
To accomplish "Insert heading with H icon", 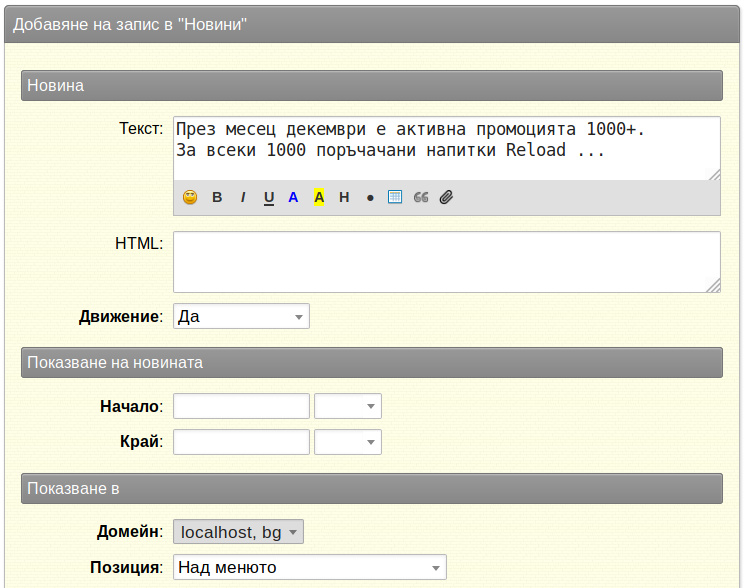I will pyautogui.click(x=344, y=197).
